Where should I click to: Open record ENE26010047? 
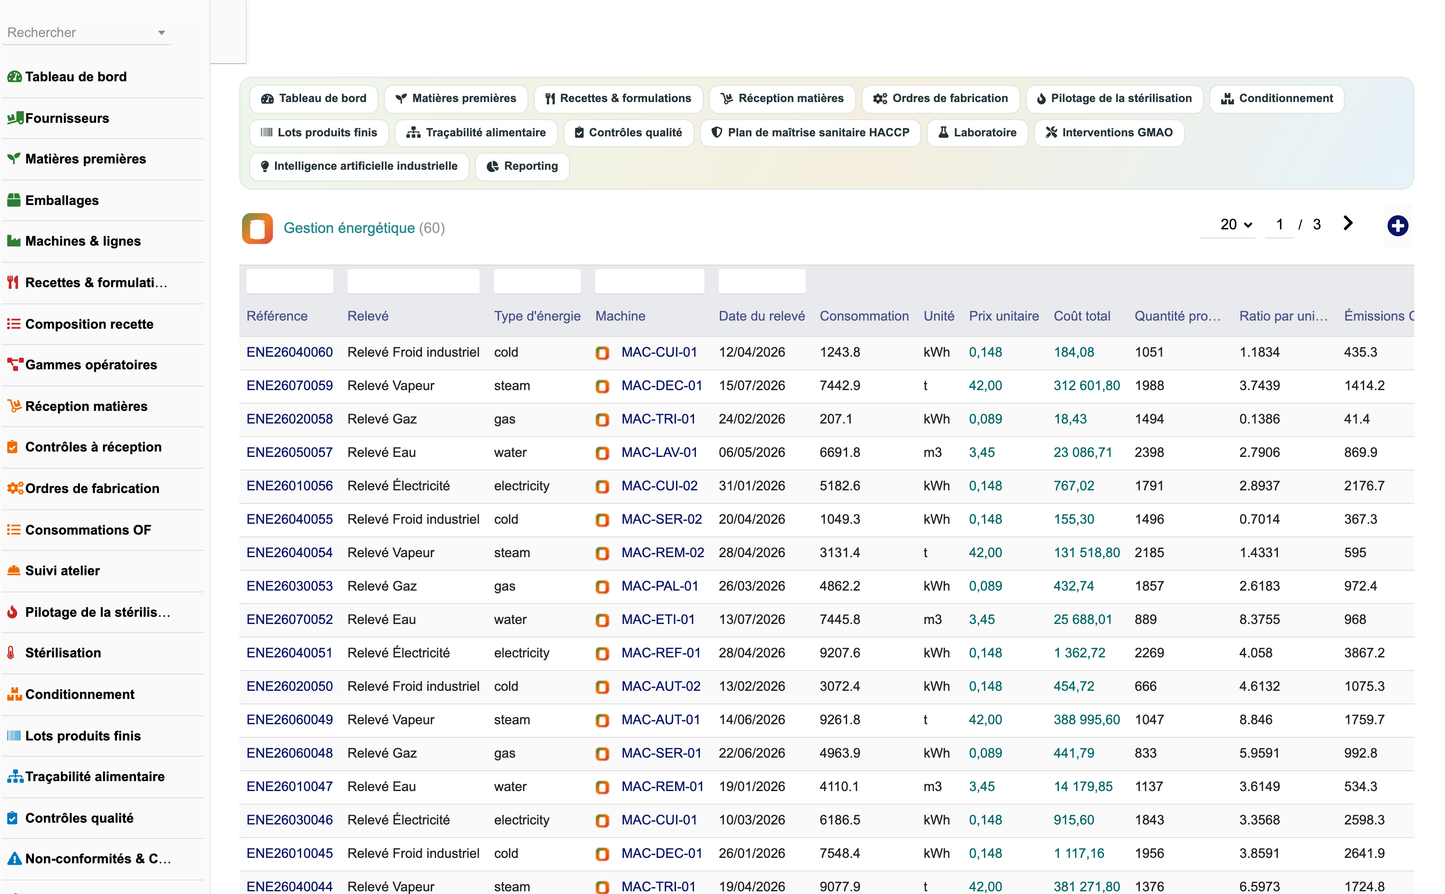(290, 786)
